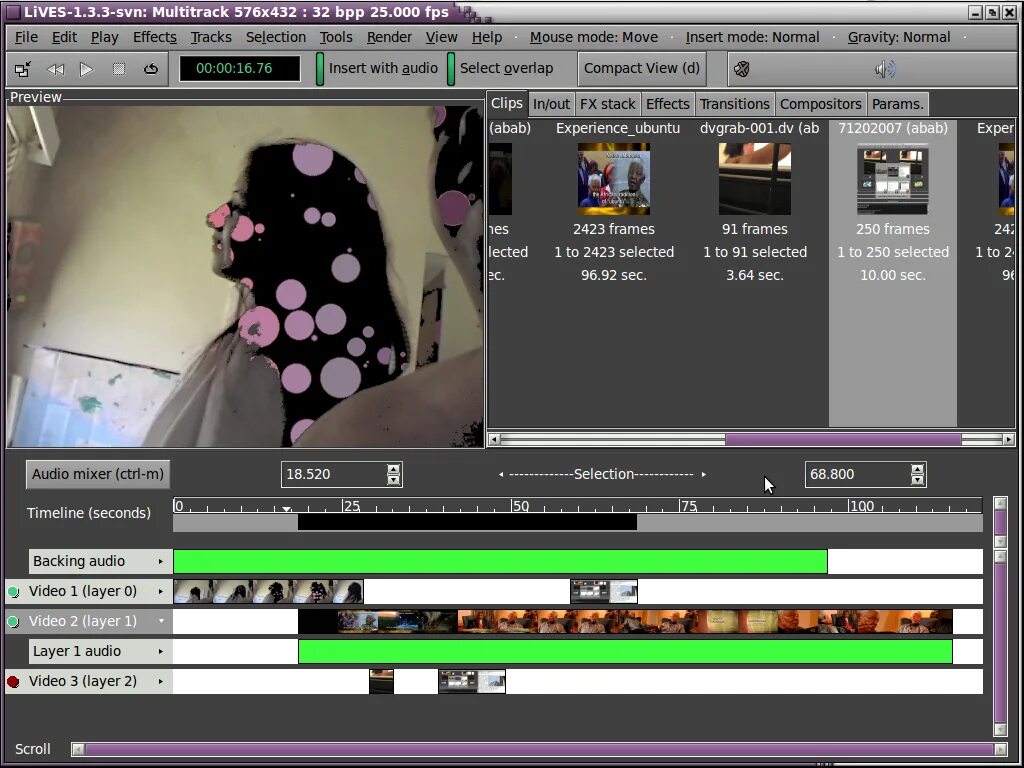Image resolution: width=1024 pixels, height=768 pixels.
Task: Increase the selection end value stepper
Action: (x=917, y=469)
